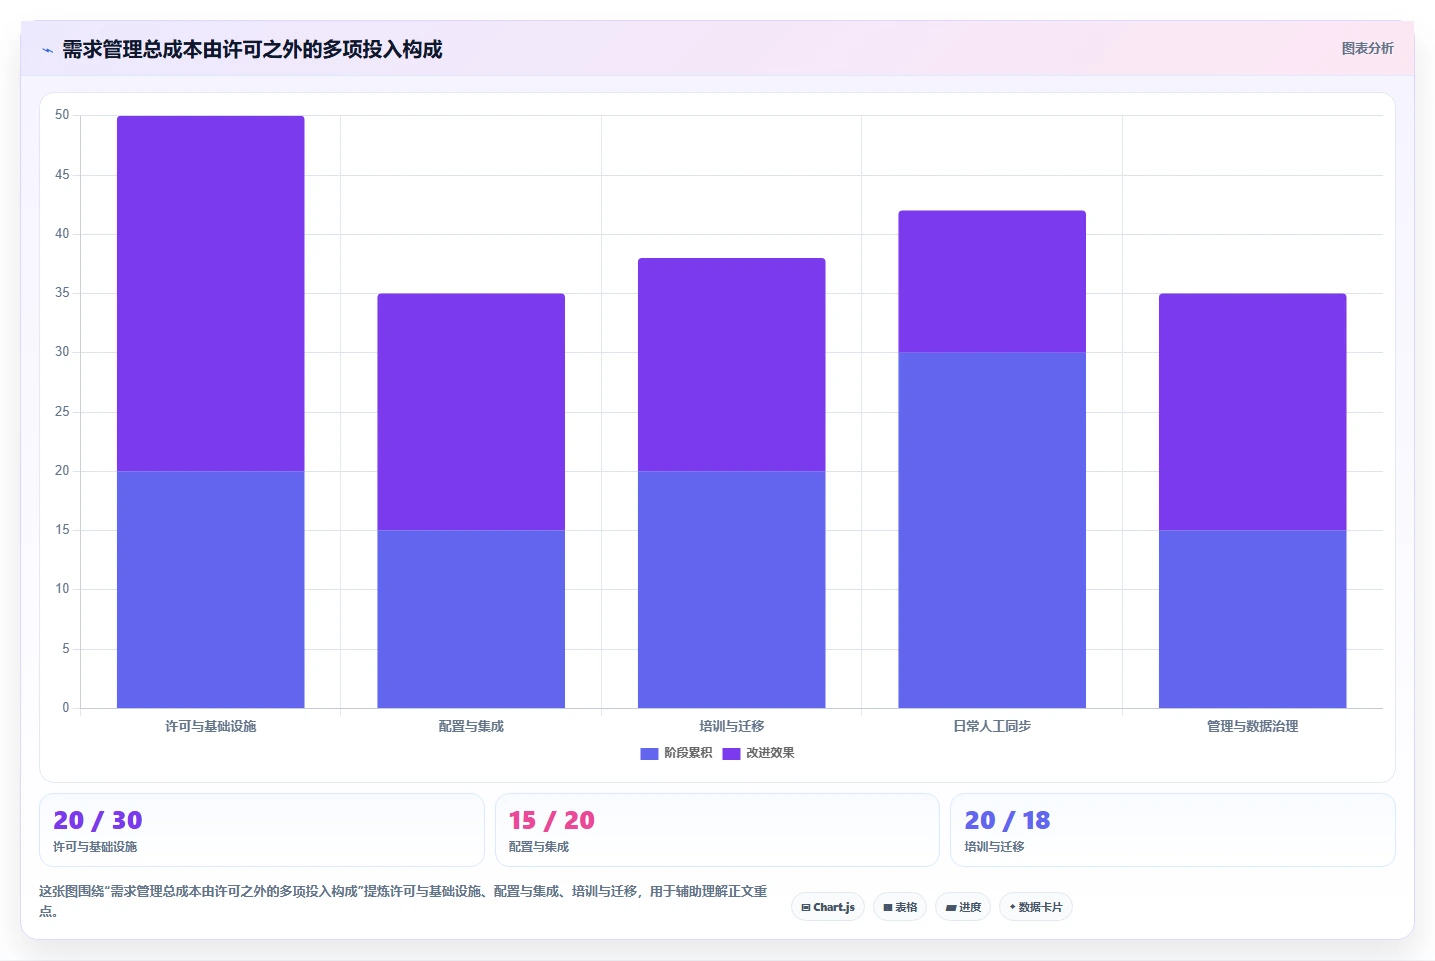Click the y-axis value 25
Image resolution: width=1435 pixels, height=961 pixels.
pyautogui.click(x=62, y=412)
